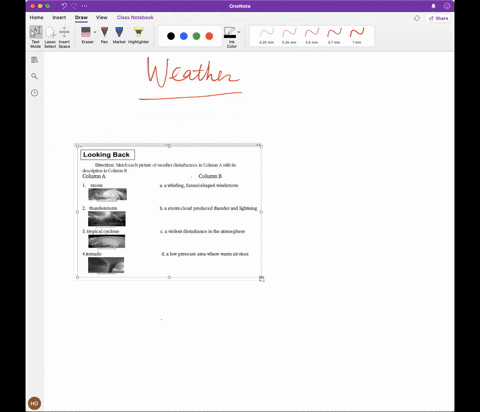Click the storm picture thumbnail
This screenshot has width=480, height=412.
(x=107, y=194)
